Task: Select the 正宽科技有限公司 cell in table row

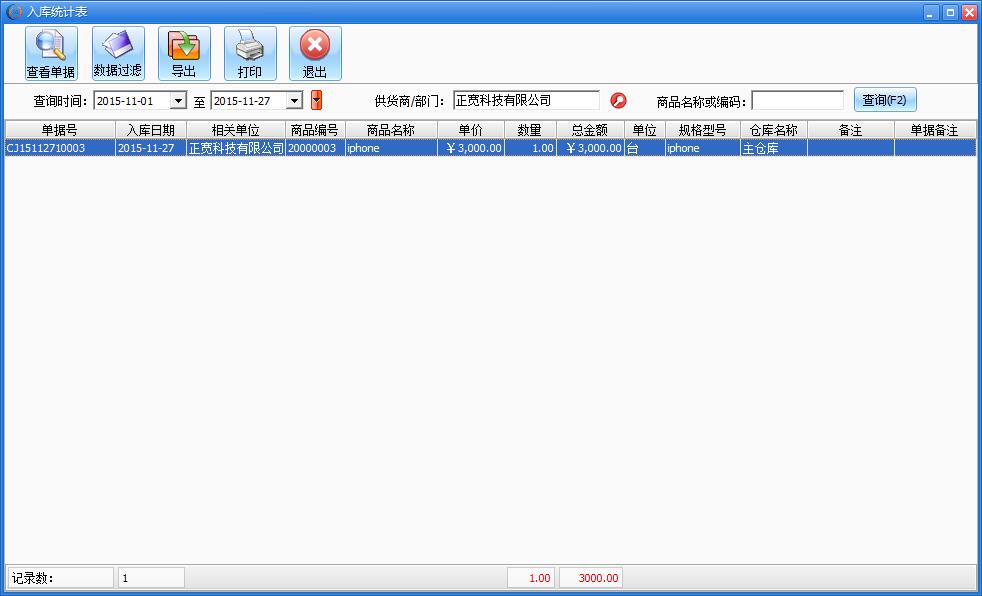Action: pos(235,148)
